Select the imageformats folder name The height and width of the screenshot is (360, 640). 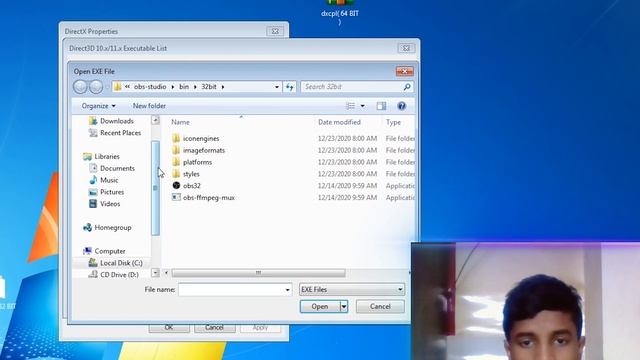point(204,150)
